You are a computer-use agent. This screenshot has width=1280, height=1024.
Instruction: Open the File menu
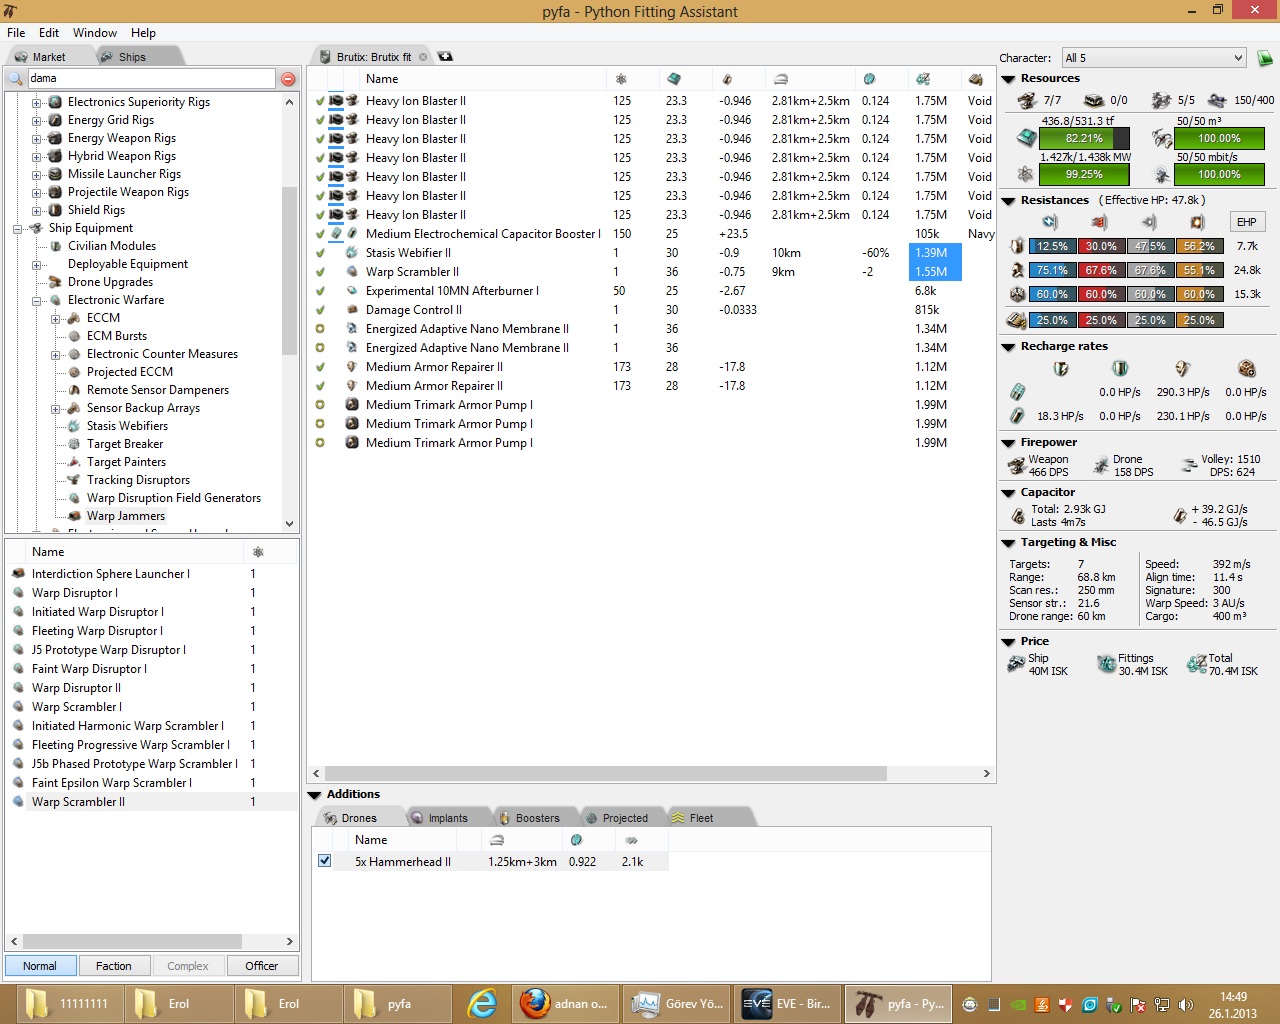16,33
